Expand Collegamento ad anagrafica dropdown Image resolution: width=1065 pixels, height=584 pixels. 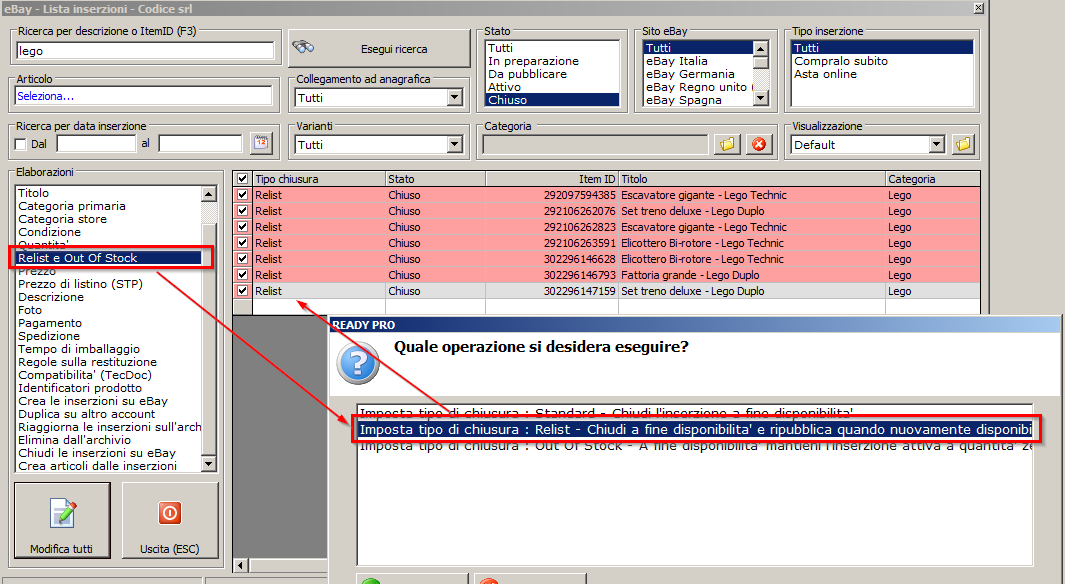click(454, 98)
